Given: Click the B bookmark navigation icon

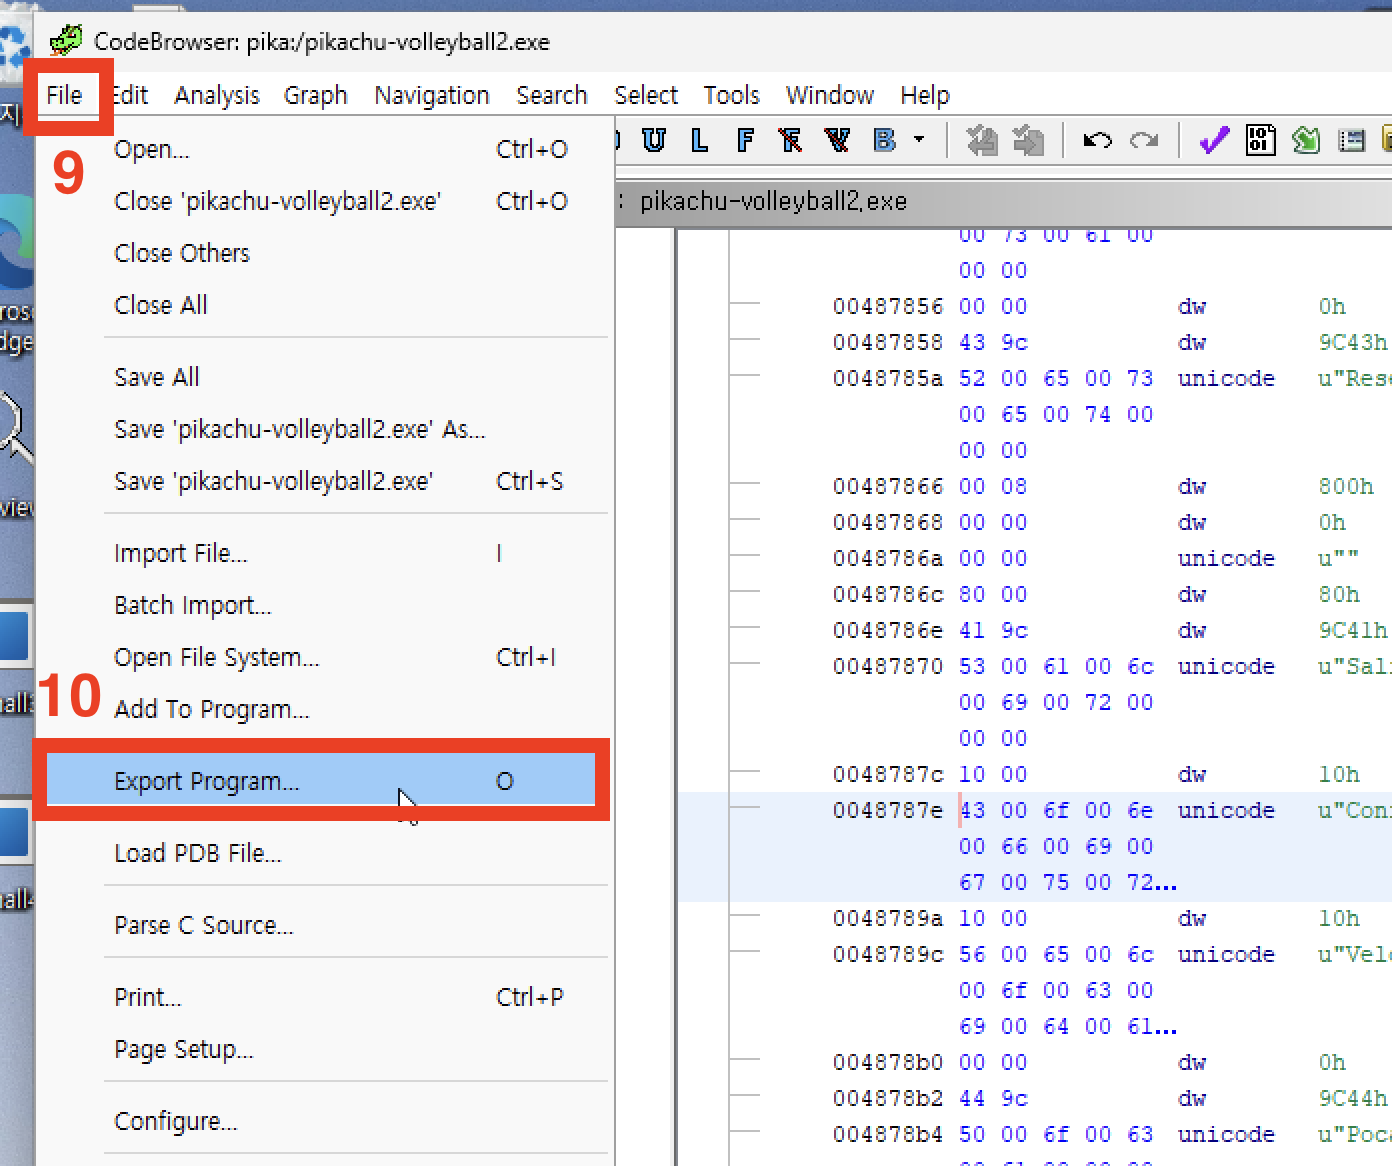Looking at the screenshot, I should [884, 141].
